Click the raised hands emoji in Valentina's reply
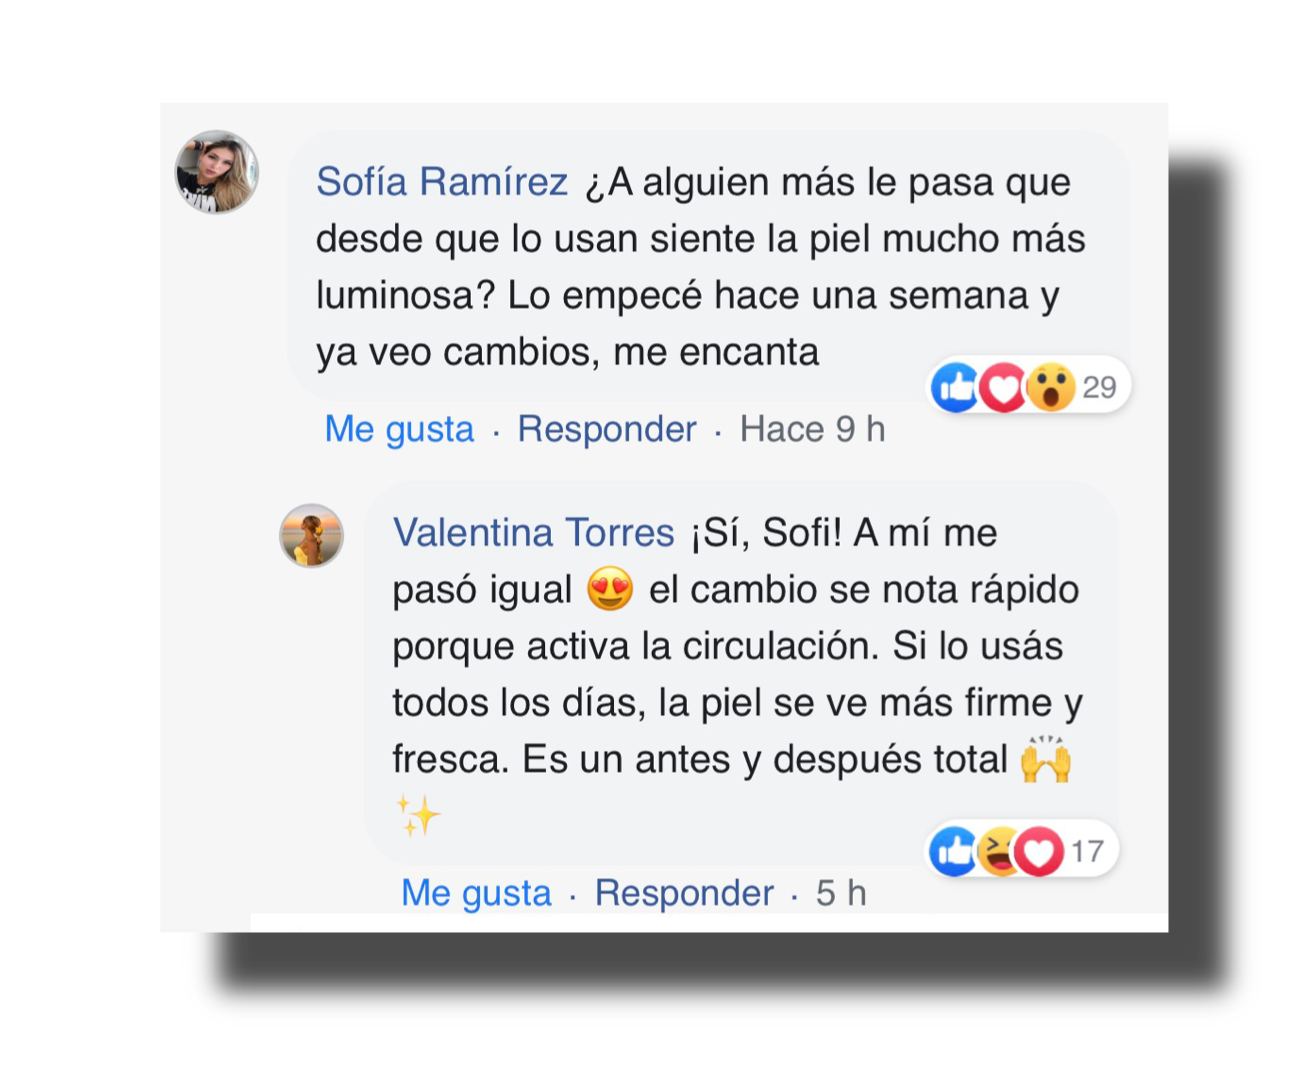The height and width of the screenshot is (1080, 1311). point(1046,759)
